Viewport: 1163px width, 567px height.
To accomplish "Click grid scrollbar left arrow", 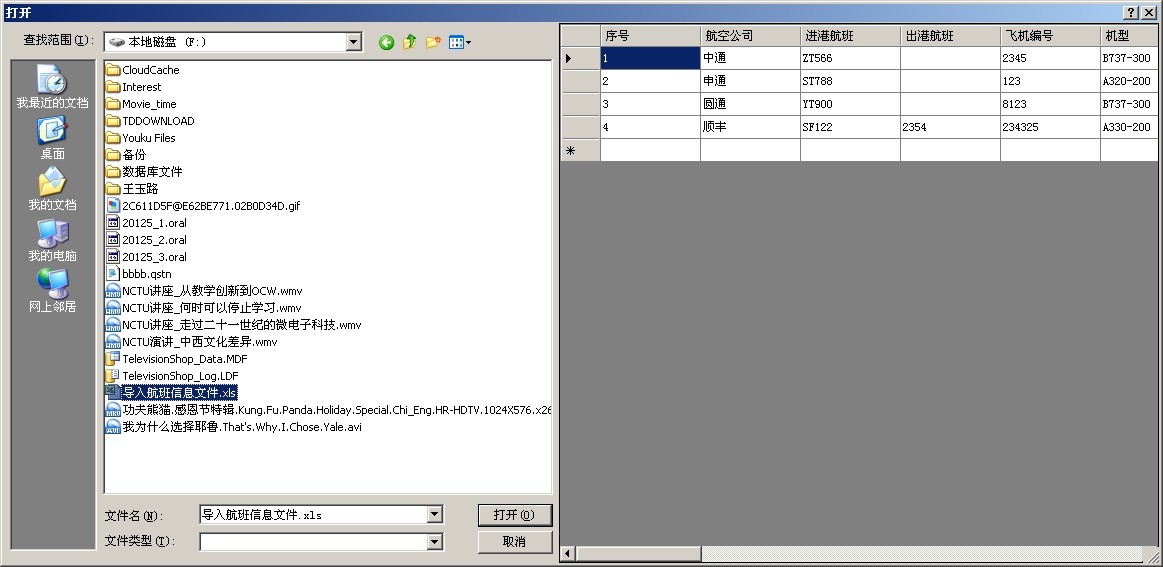I will pyautogui.click(x=569, y=554).
